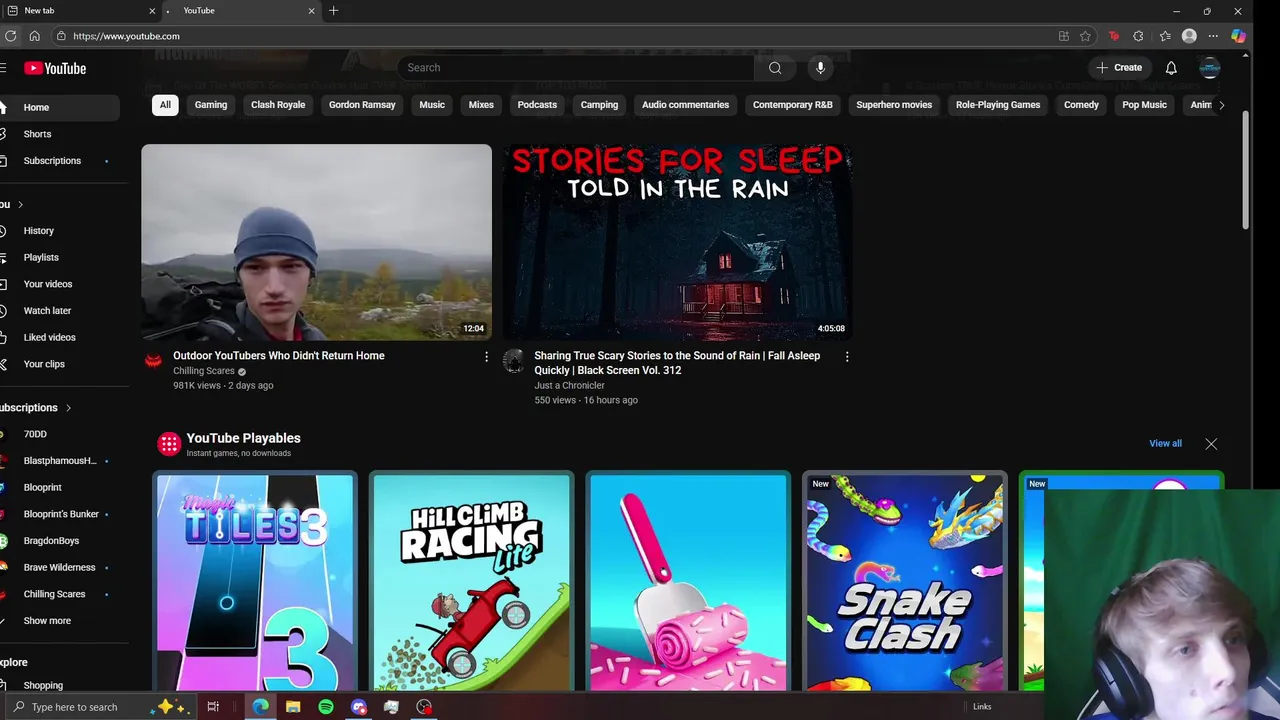The image size is (1280, 720).
Task: Open the Edge profile icon
Action: click(1189, 36)
